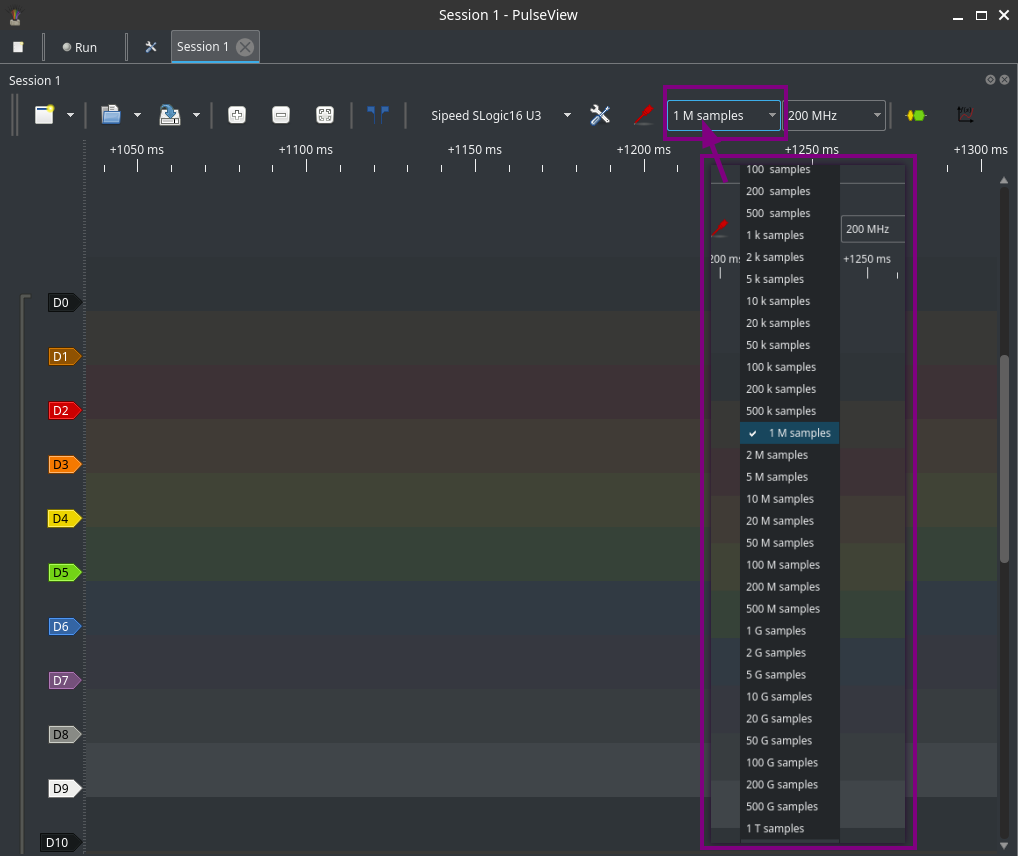Add protocol decoder with green-yellow icon
The height and width of the screenshot is (856, 1018).
point(915,115)
